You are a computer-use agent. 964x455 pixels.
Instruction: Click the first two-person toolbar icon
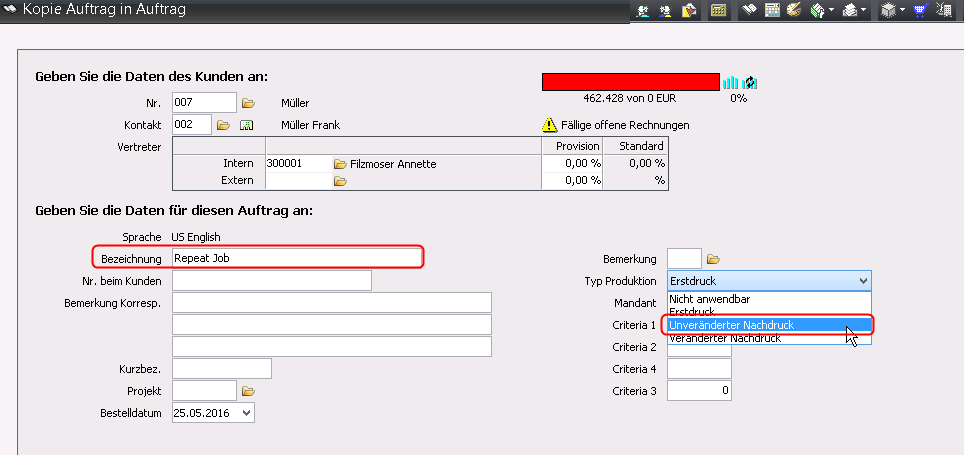coord(644,10)
